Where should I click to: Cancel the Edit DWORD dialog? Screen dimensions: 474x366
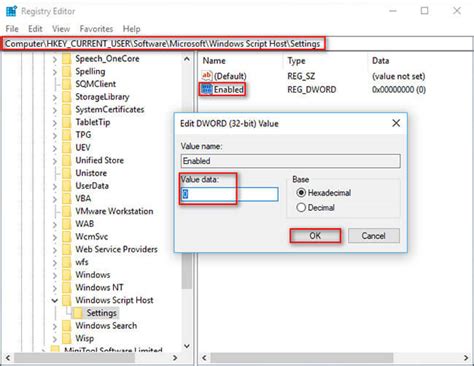point(374,236)
